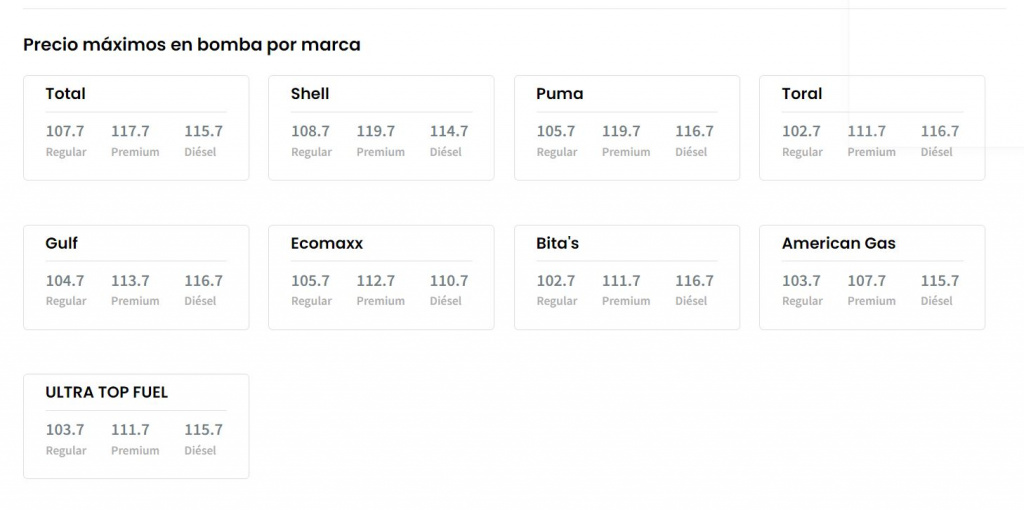Click the Gulf brand heading
This screenshot has width=1024, height=510.
pyautogui.click(x=61, y=243)
